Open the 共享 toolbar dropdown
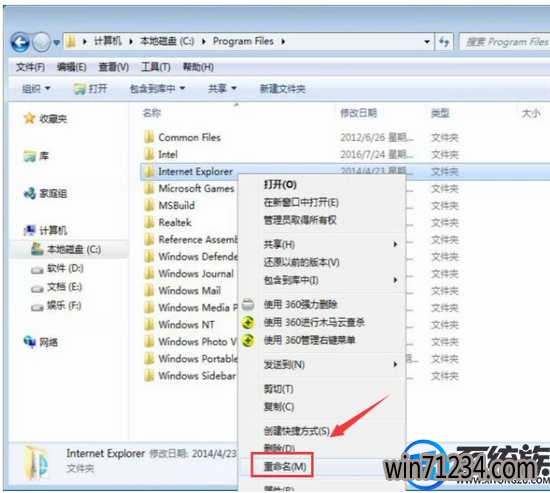 tap(222, 89)
